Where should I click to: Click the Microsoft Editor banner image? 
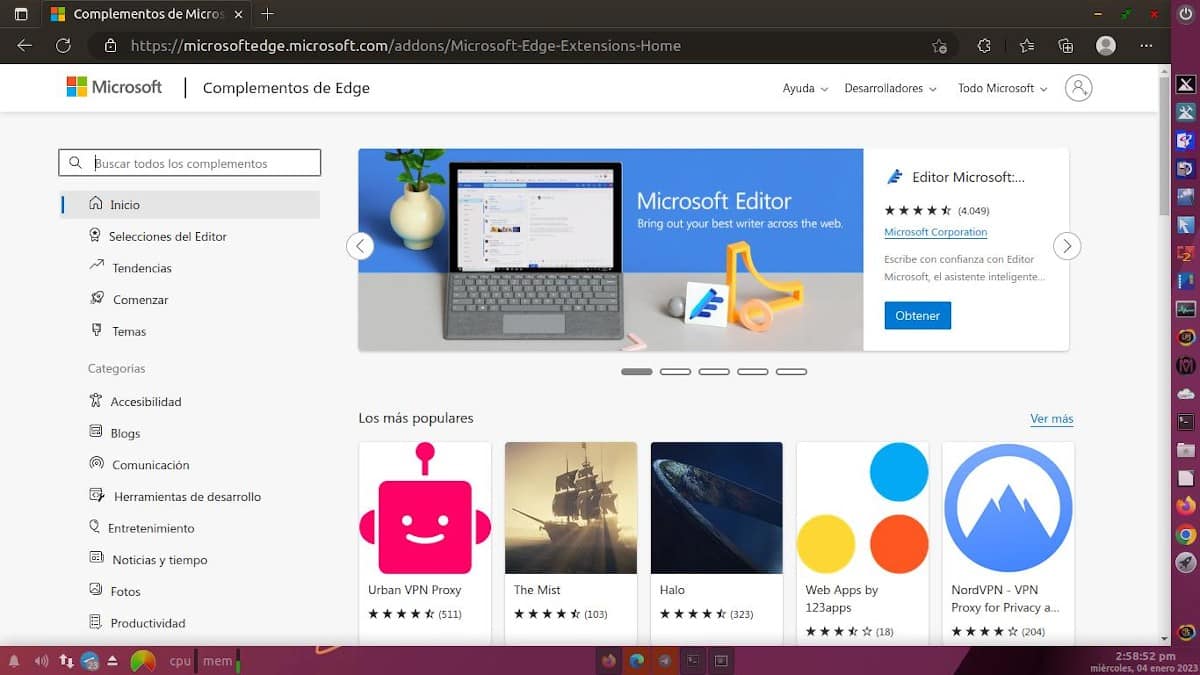click(610, 250)
